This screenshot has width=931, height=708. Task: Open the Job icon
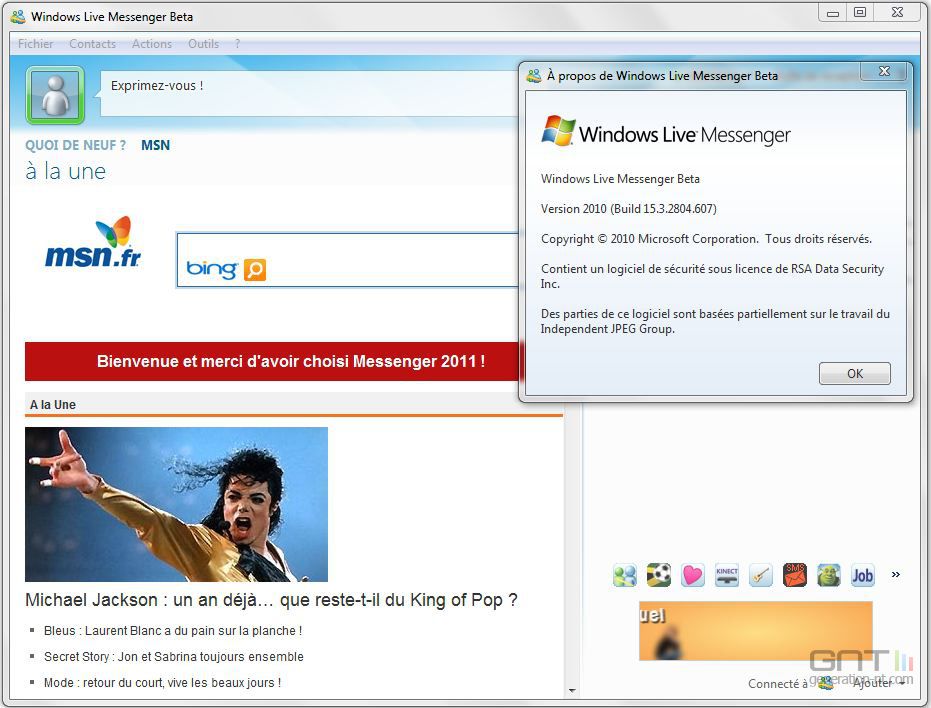coord(863,575)
